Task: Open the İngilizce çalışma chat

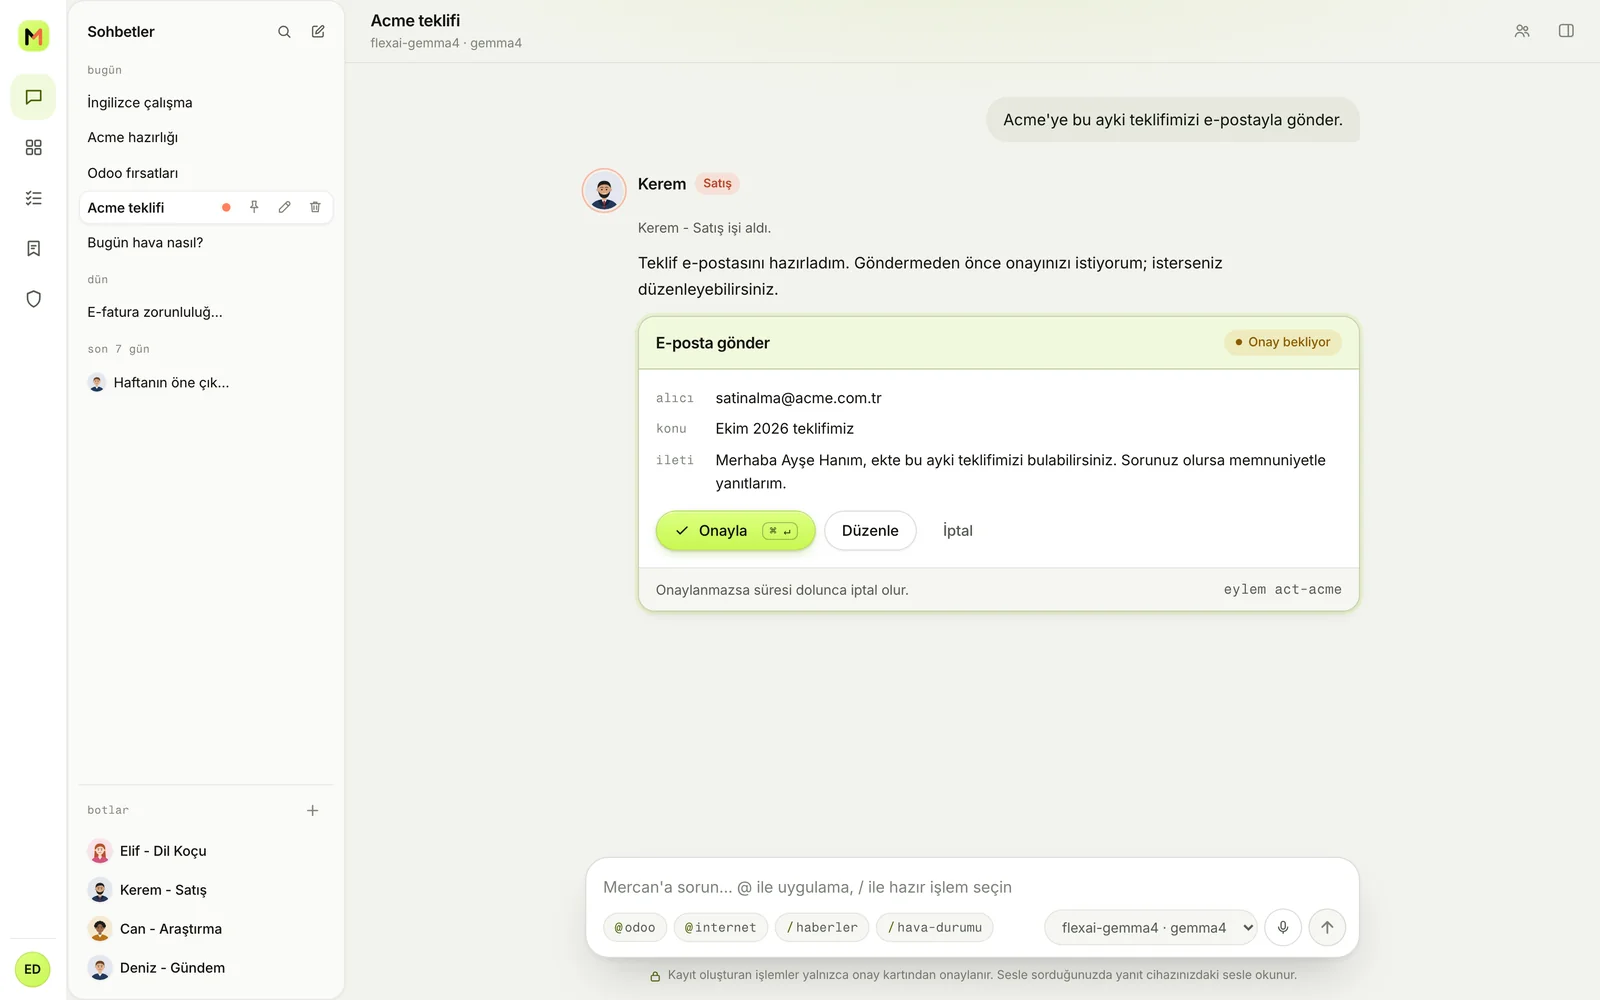Action: (x=205, y=102)
